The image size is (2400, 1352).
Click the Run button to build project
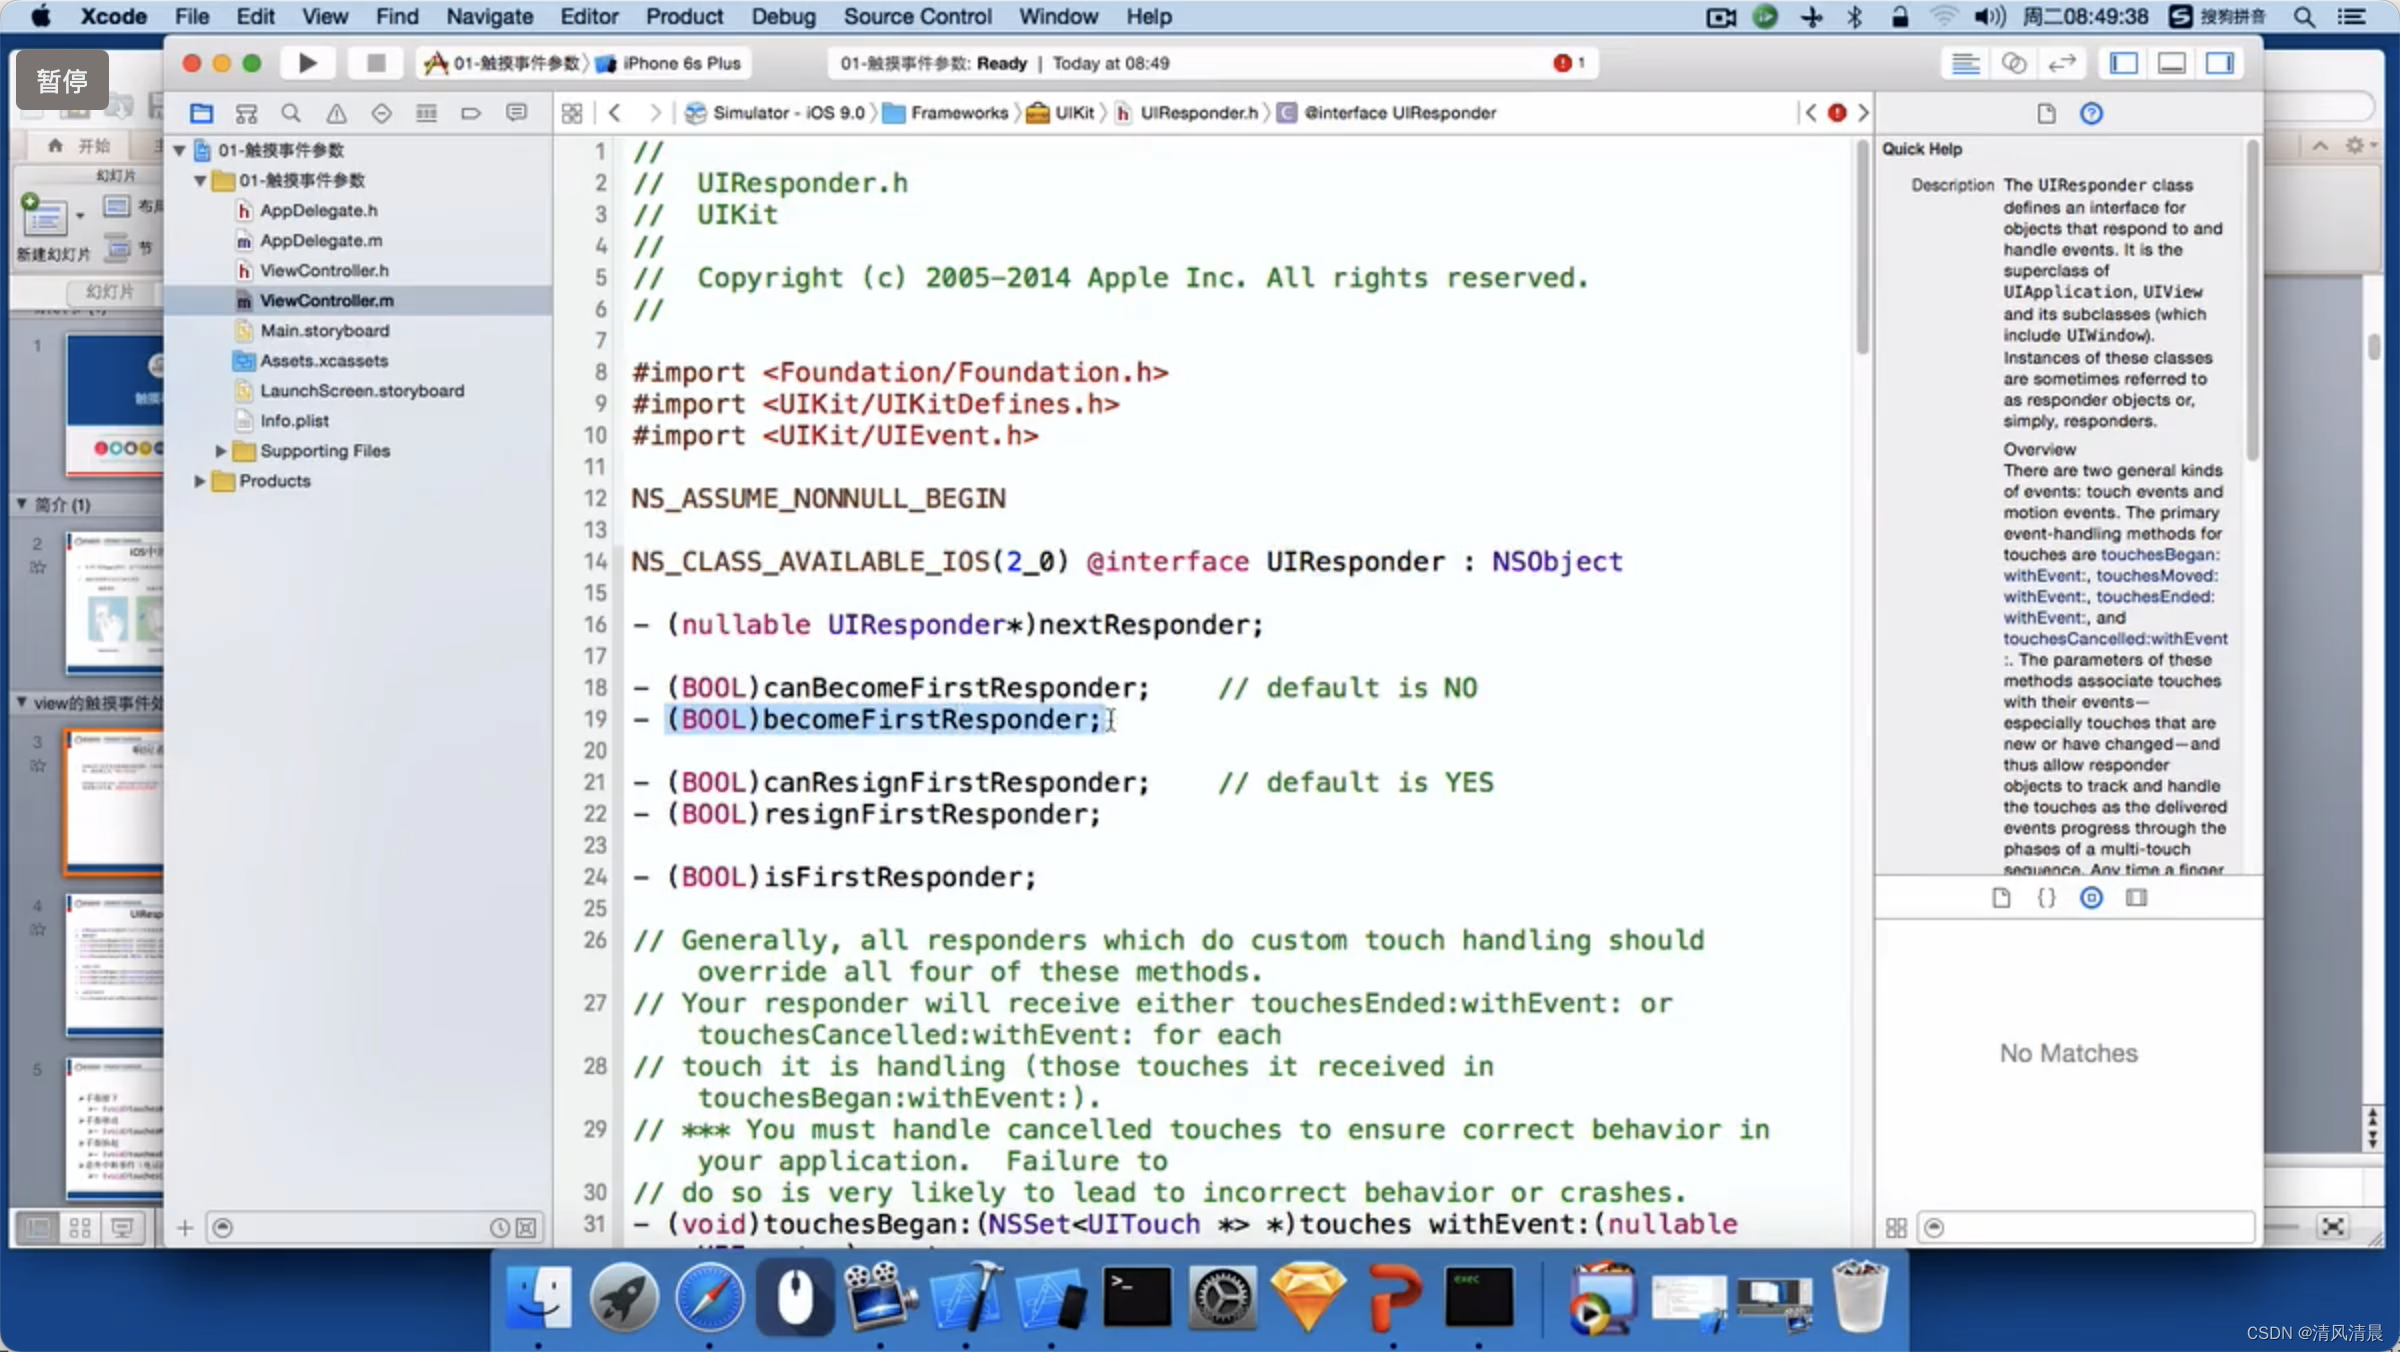pos(307,63)
